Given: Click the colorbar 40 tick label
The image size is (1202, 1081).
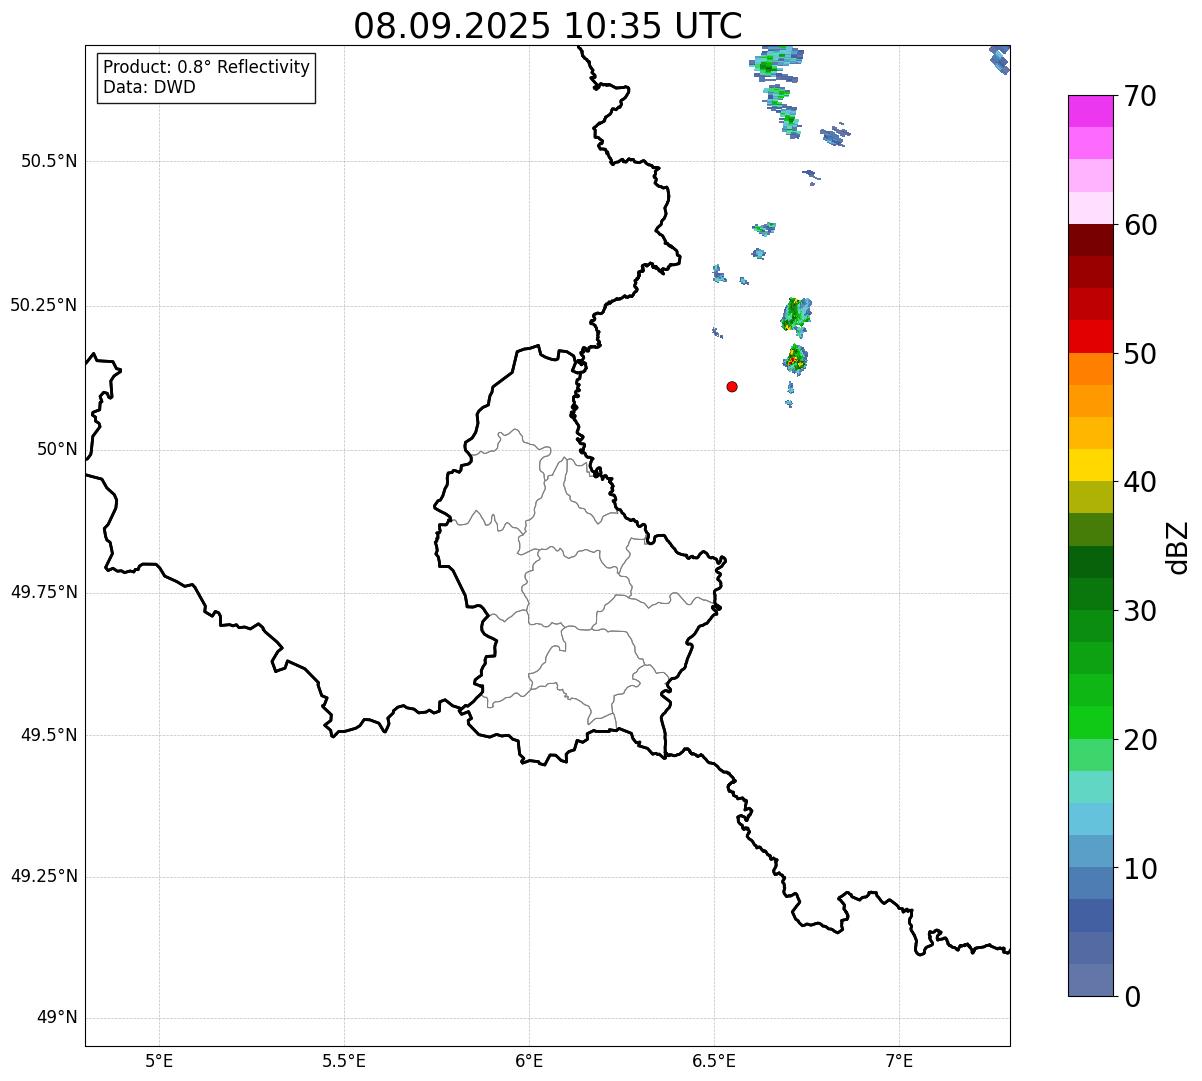Looking at the screenshot, I should tap(1140, 482).
